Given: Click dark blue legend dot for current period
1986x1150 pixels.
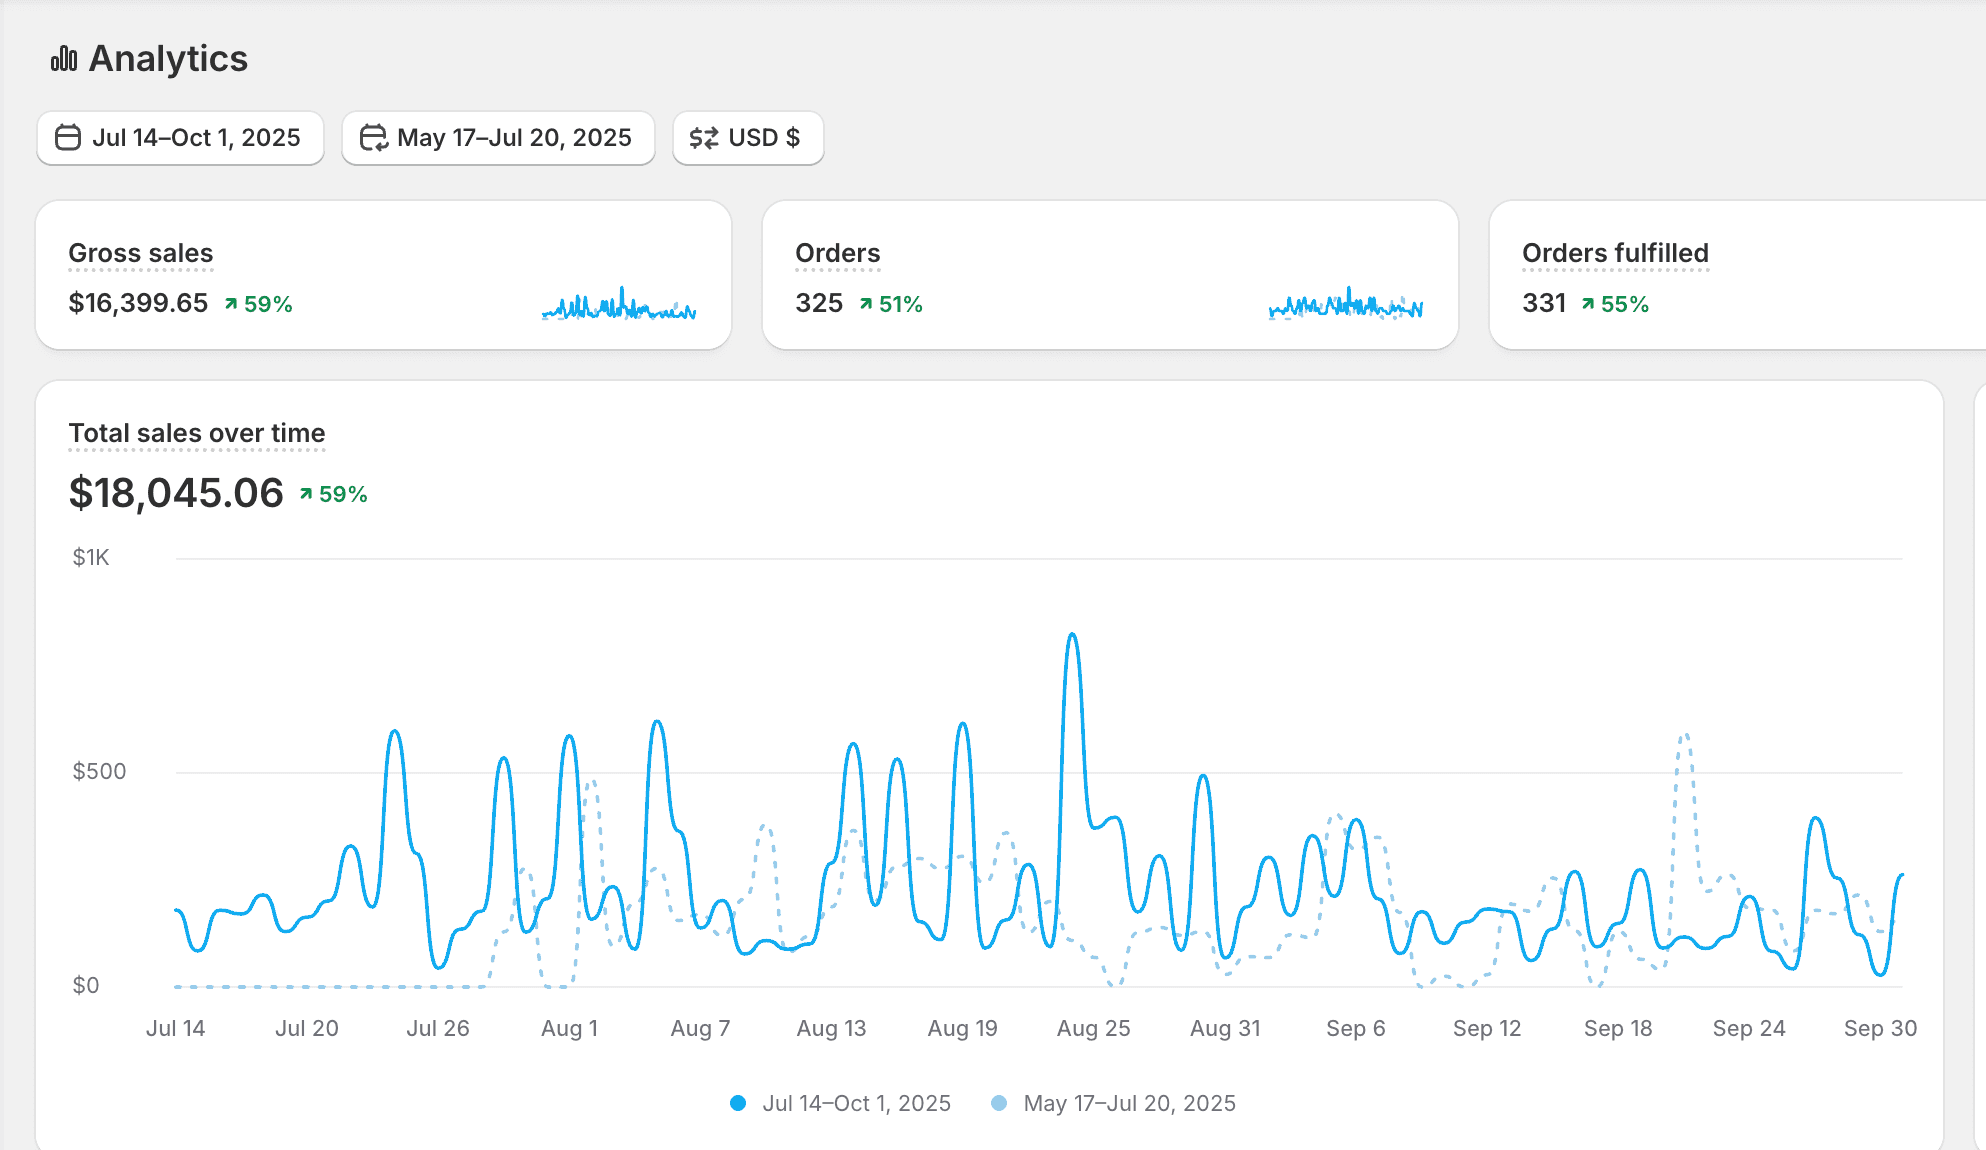Looking at the screenshot, I should (738, 1103).
